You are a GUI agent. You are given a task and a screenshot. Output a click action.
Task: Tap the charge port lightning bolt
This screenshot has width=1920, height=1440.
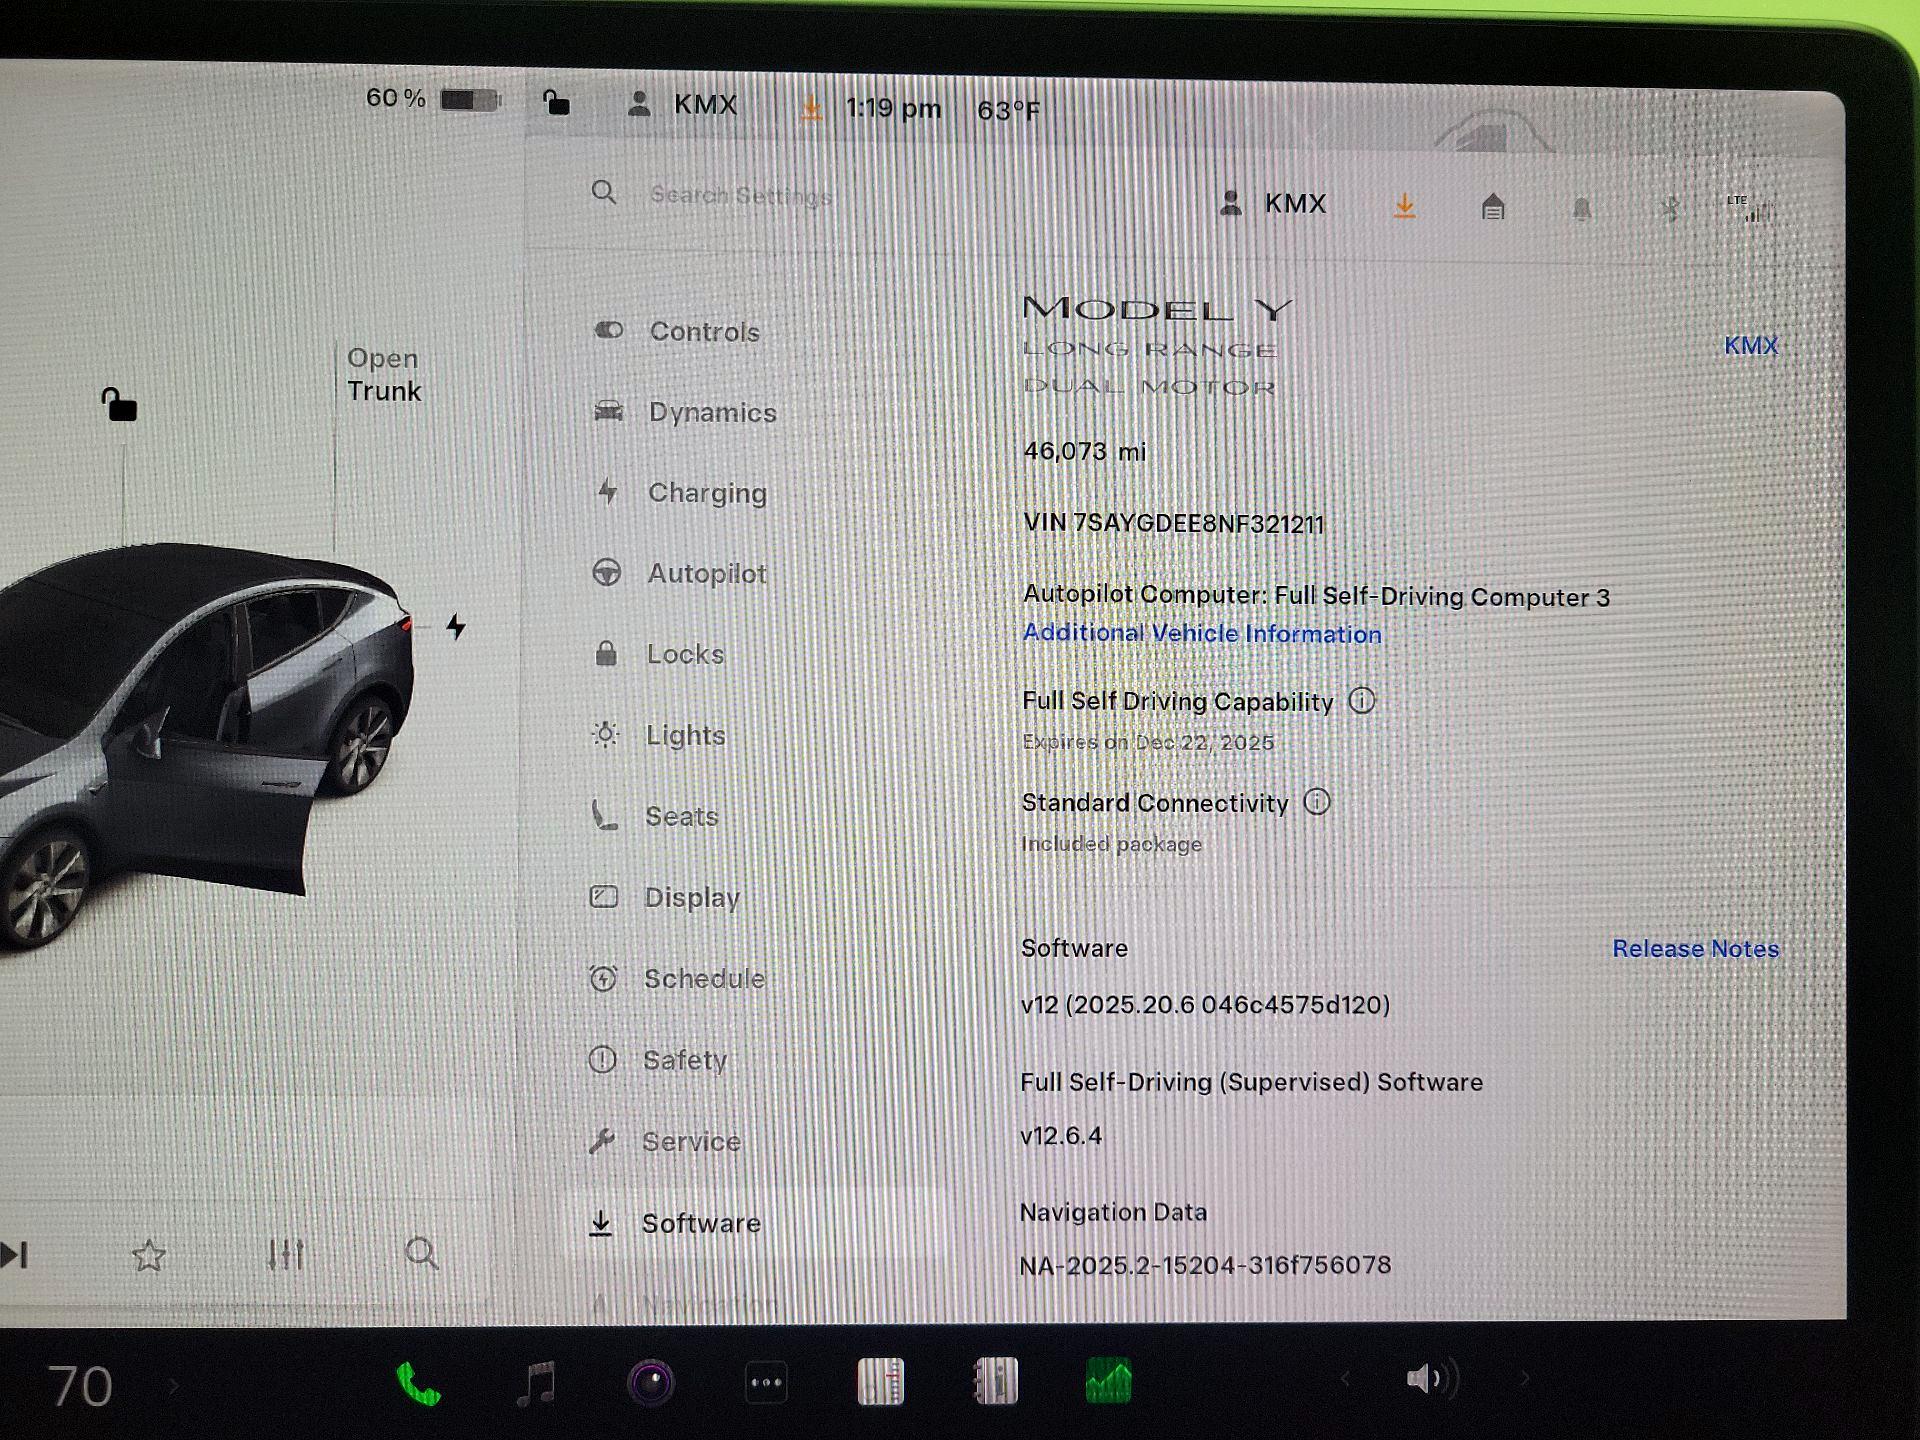click(455, 627)
